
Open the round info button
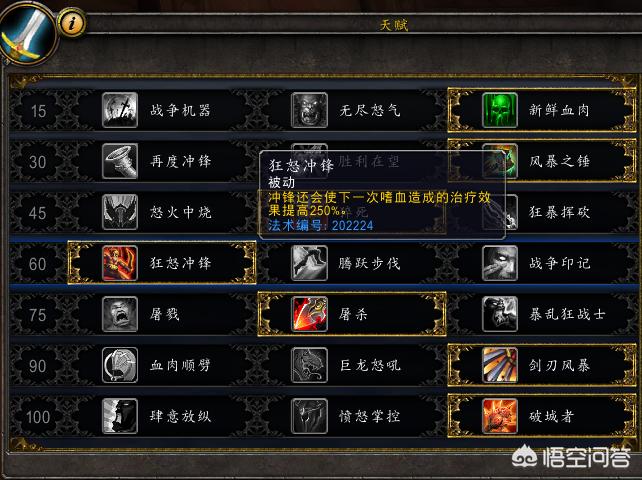pos(72,23)
